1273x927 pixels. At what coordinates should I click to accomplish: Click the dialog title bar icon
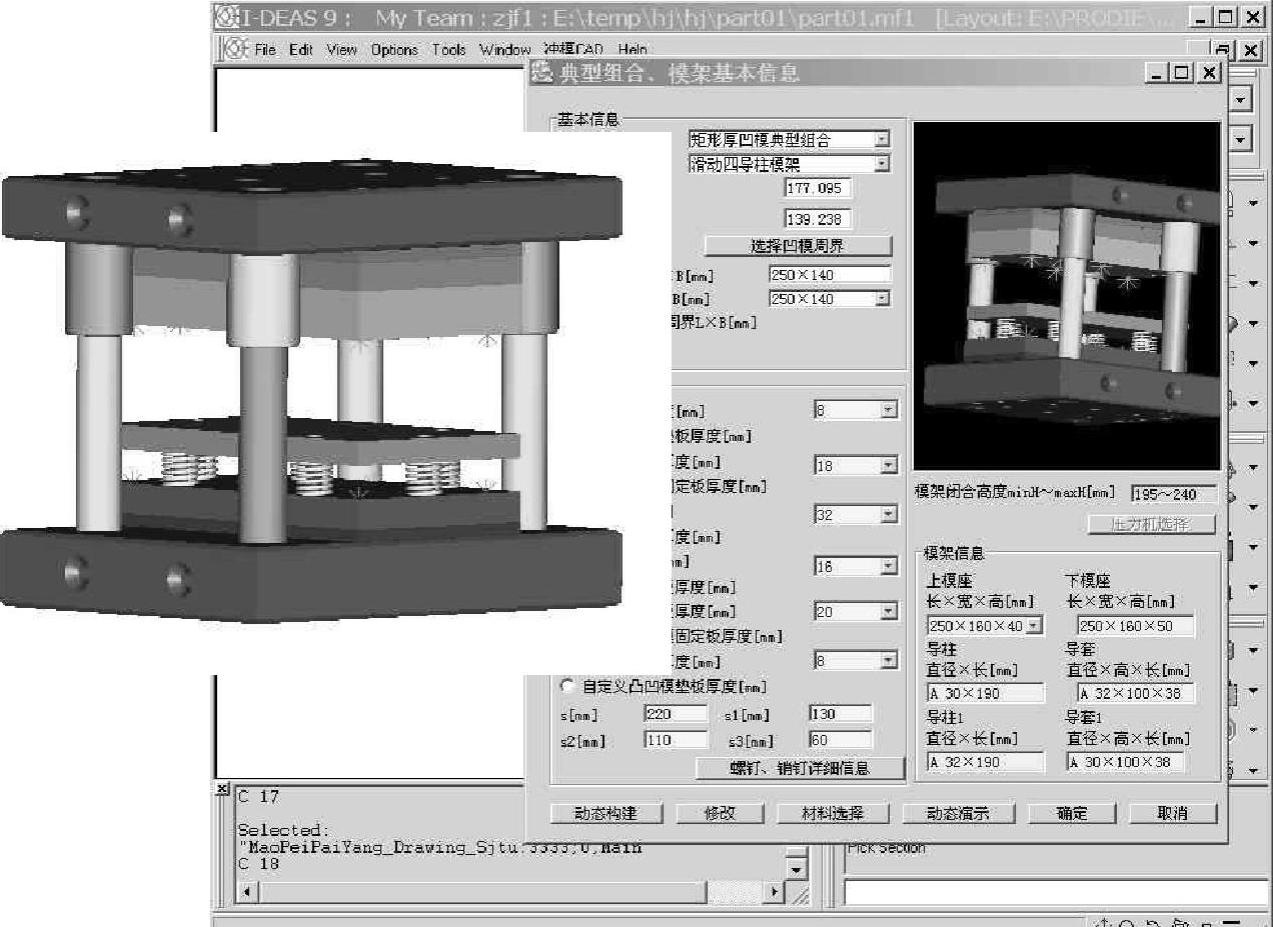[x=543, y=73]
